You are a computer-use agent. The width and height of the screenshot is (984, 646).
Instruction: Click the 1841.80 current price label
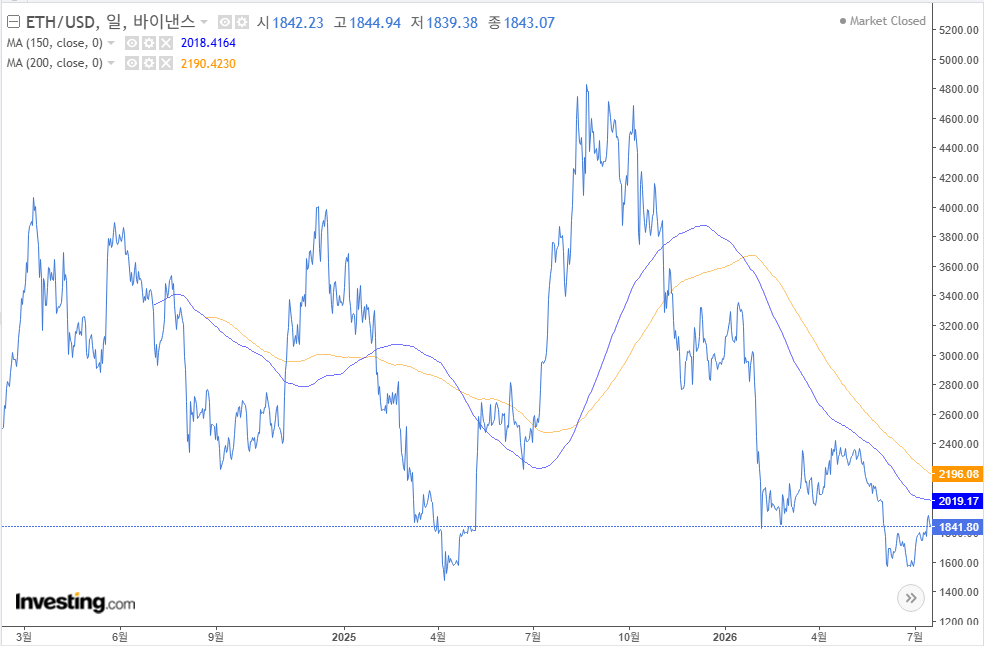pyautogui.click(x=958, y=527)
